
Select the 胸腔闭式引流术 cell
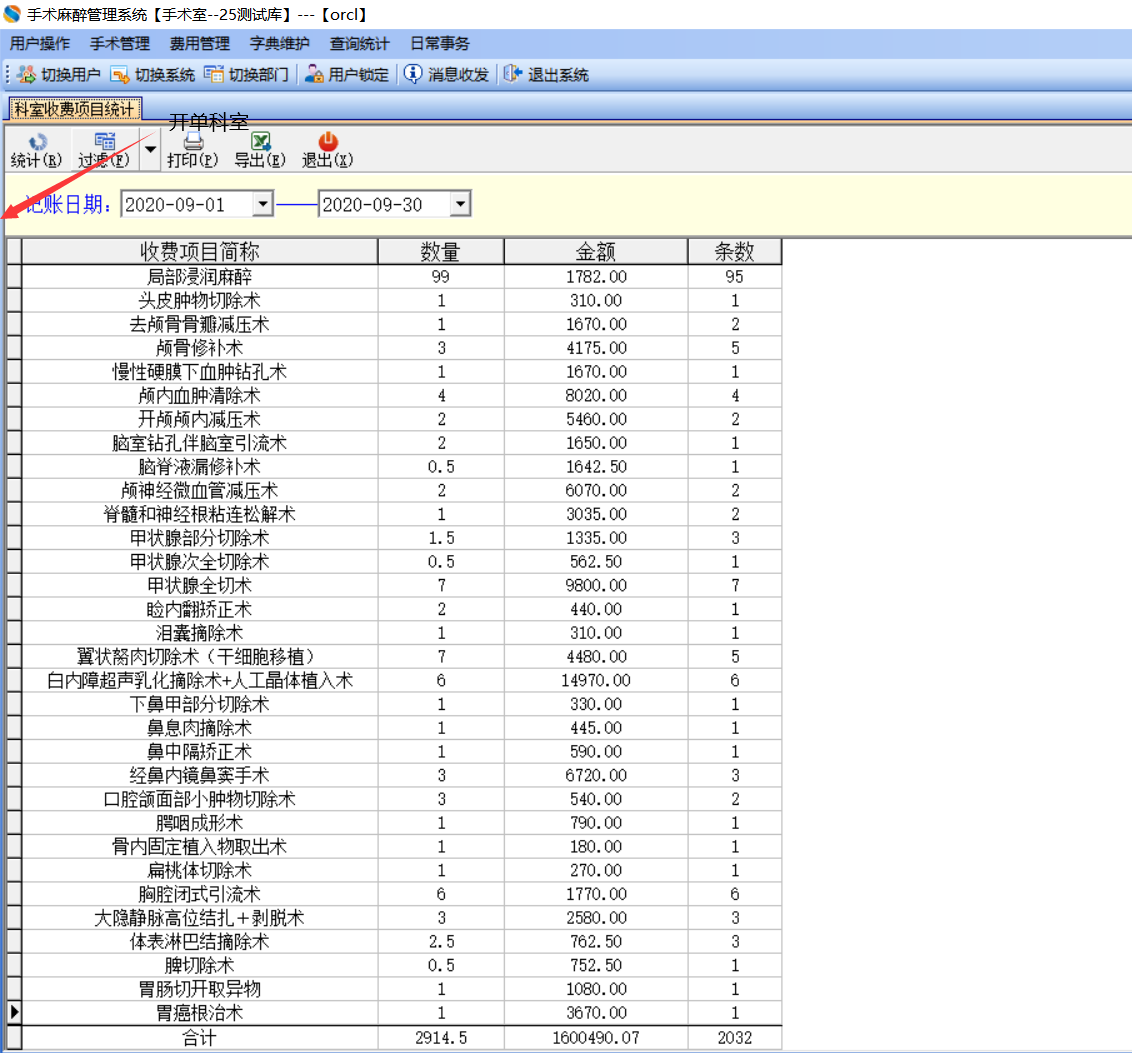point(200,894)
